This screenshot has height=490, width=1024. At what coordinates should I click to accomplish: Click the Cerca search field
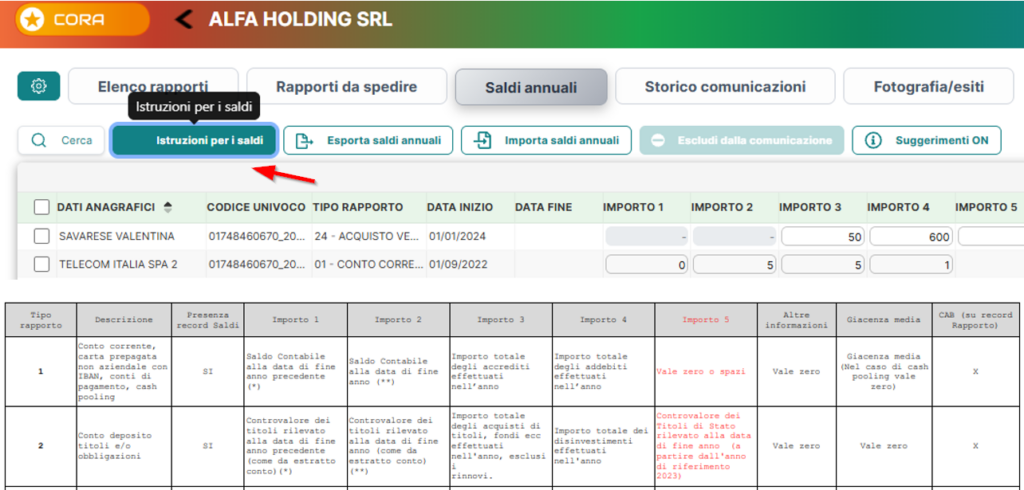61,140
